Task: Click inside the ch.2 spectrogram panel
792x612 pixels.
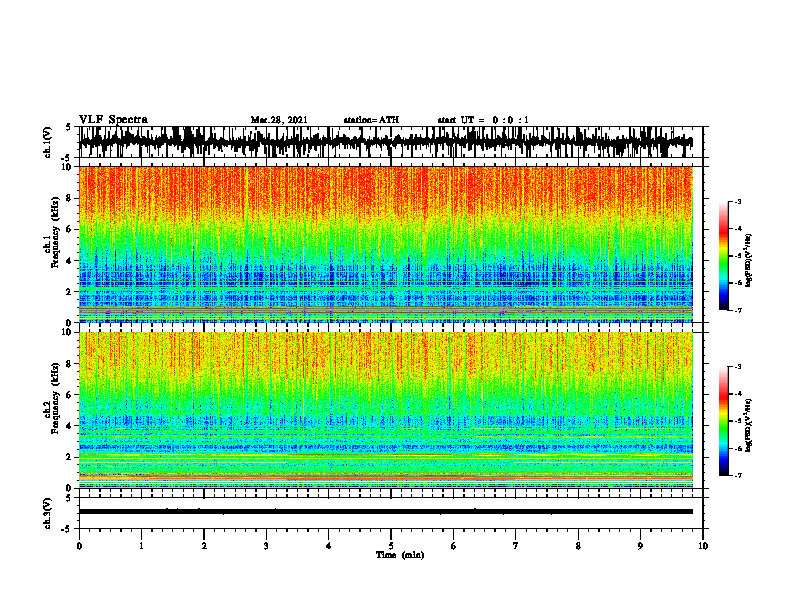Action: pos(385,410)
